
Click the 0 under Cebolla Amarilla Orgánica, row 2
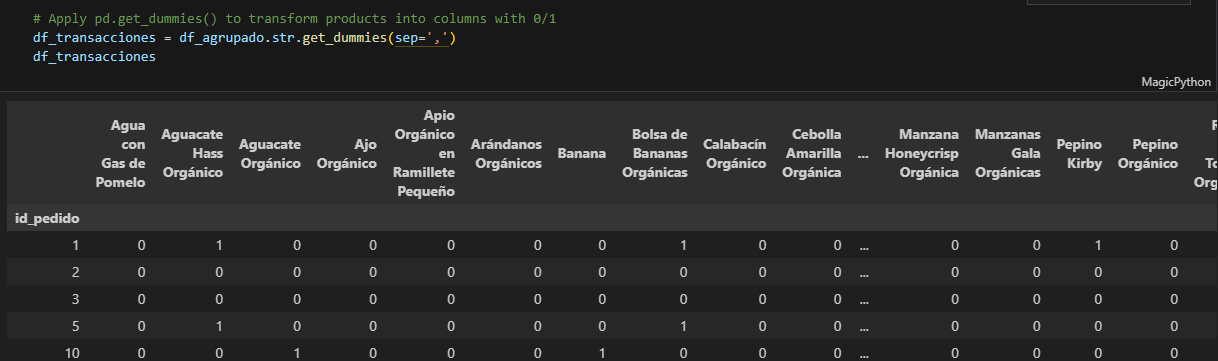tap(837, 271)
